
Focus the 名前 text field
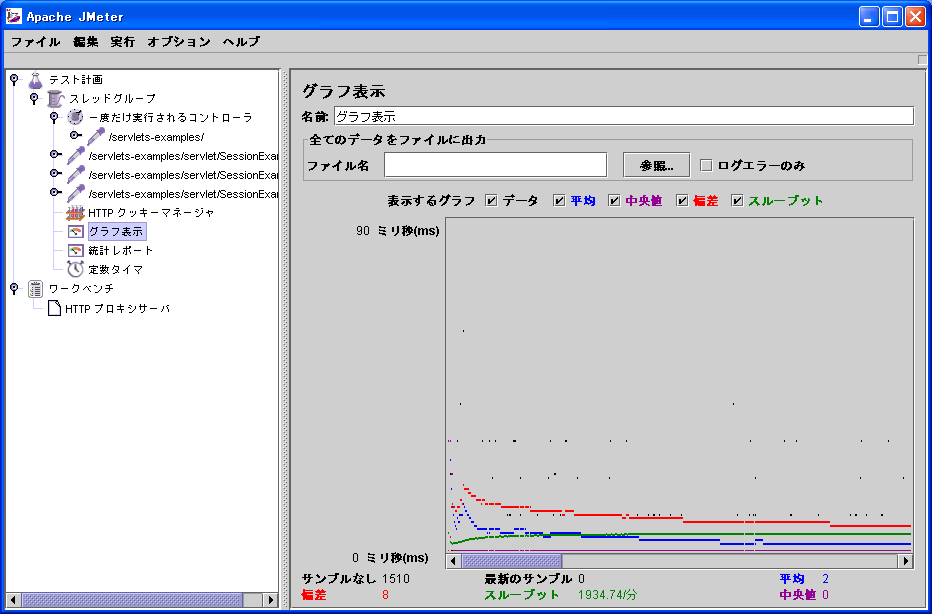tap(624, 116)
